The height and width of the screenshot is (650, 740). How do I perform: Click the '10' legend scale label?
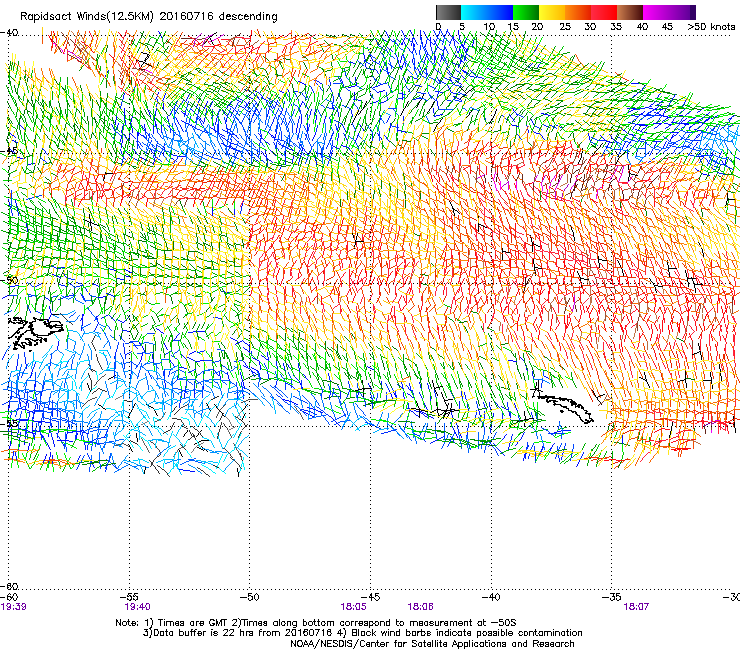(x=489, y=26)
